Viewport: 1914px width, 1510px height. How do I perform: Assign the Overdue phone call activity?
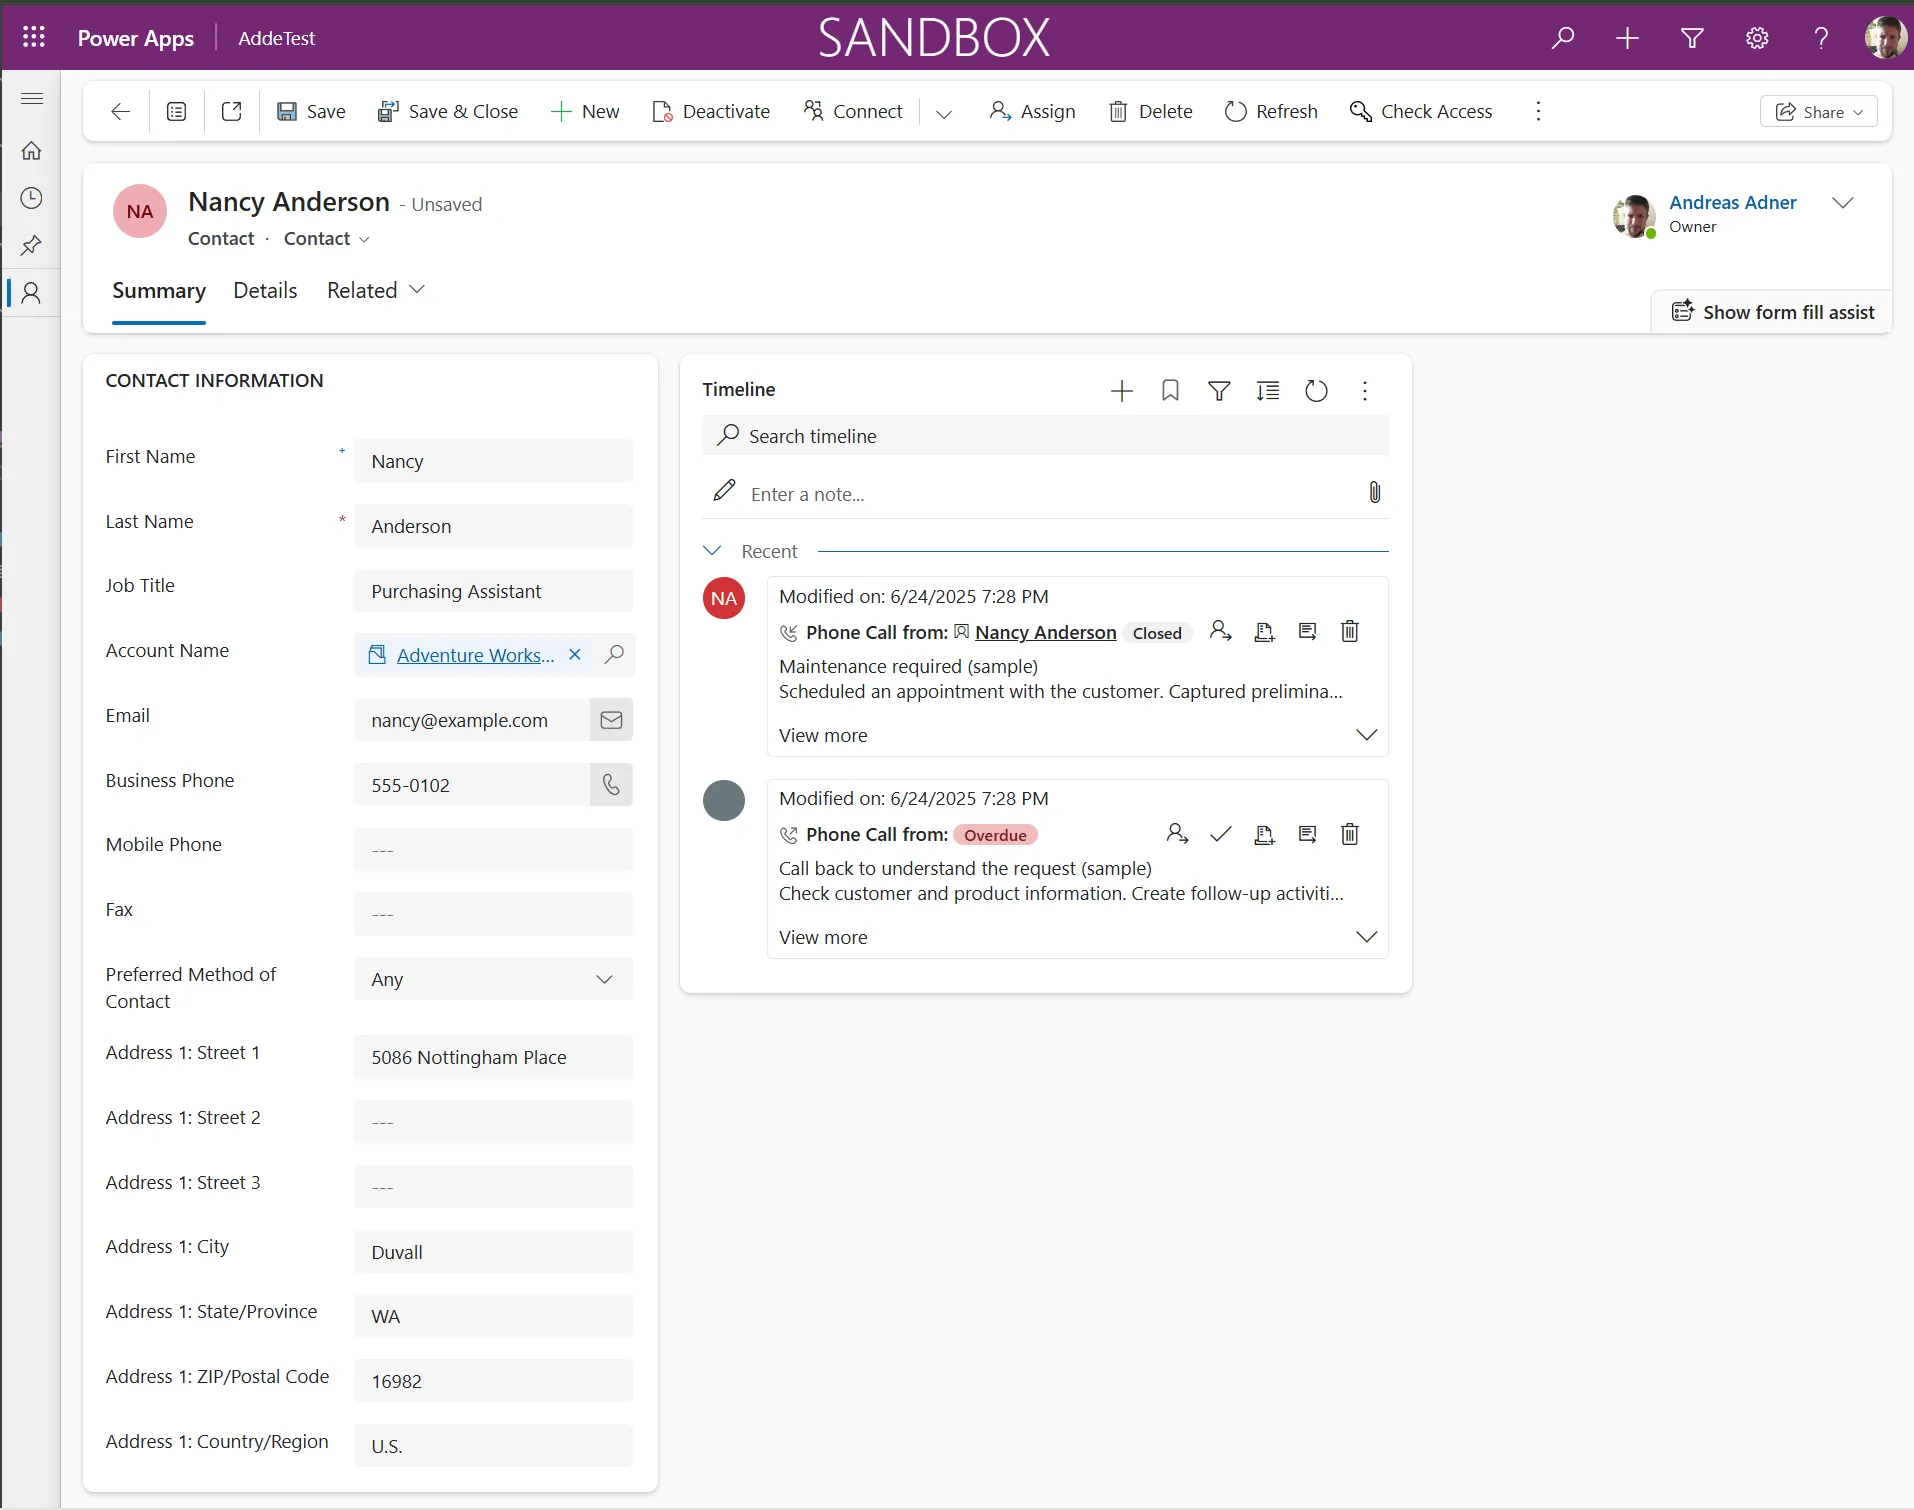tap(1177, 834)
